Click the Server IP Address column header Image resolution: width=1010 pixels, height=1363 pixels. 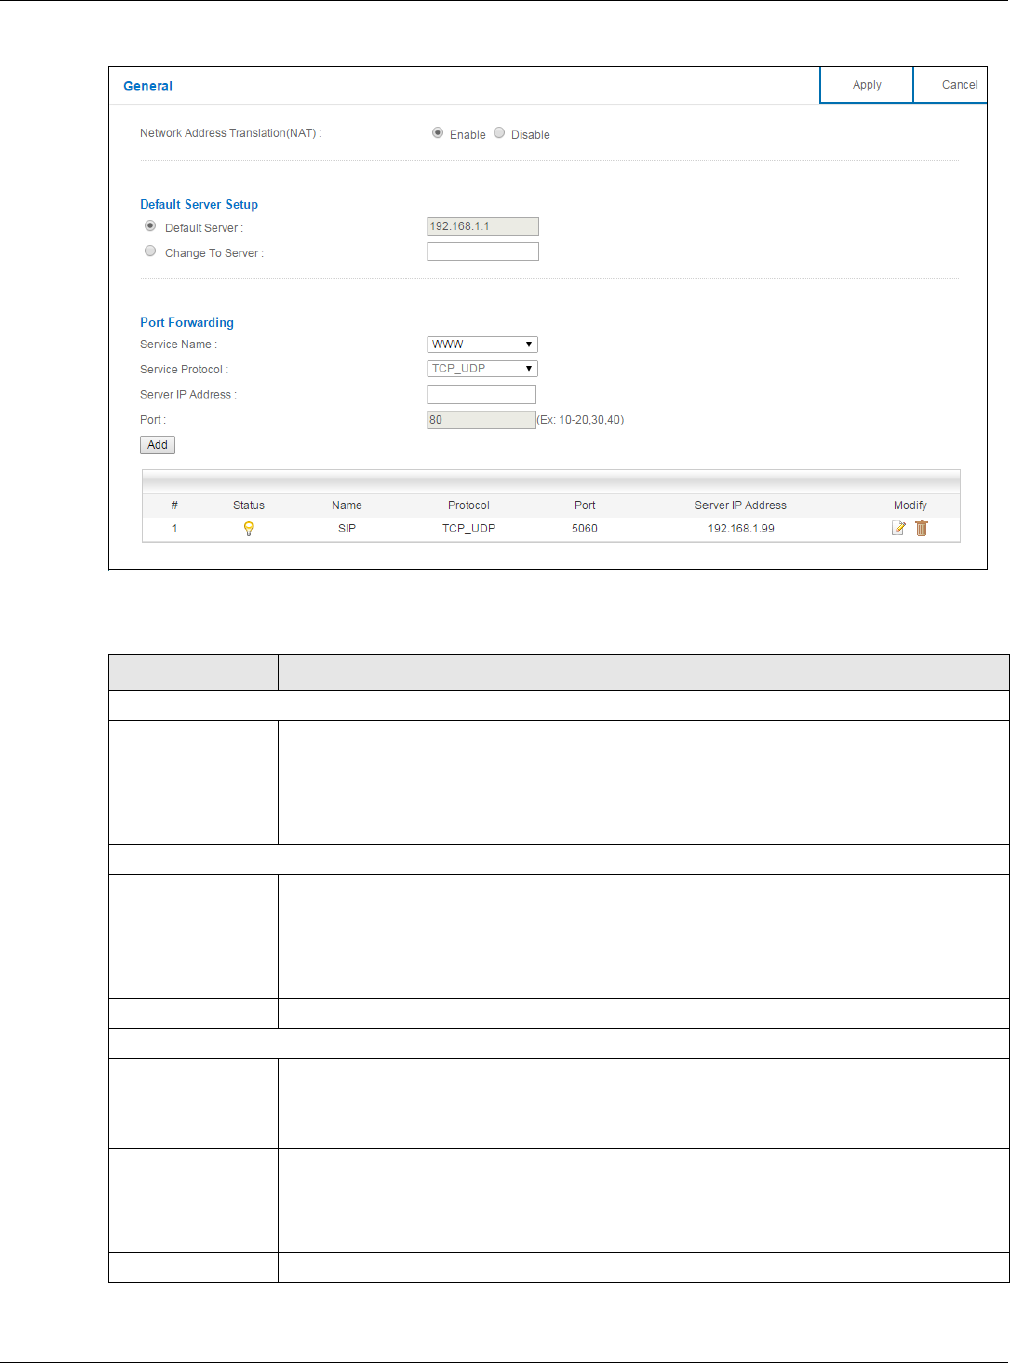pos(741,505)
